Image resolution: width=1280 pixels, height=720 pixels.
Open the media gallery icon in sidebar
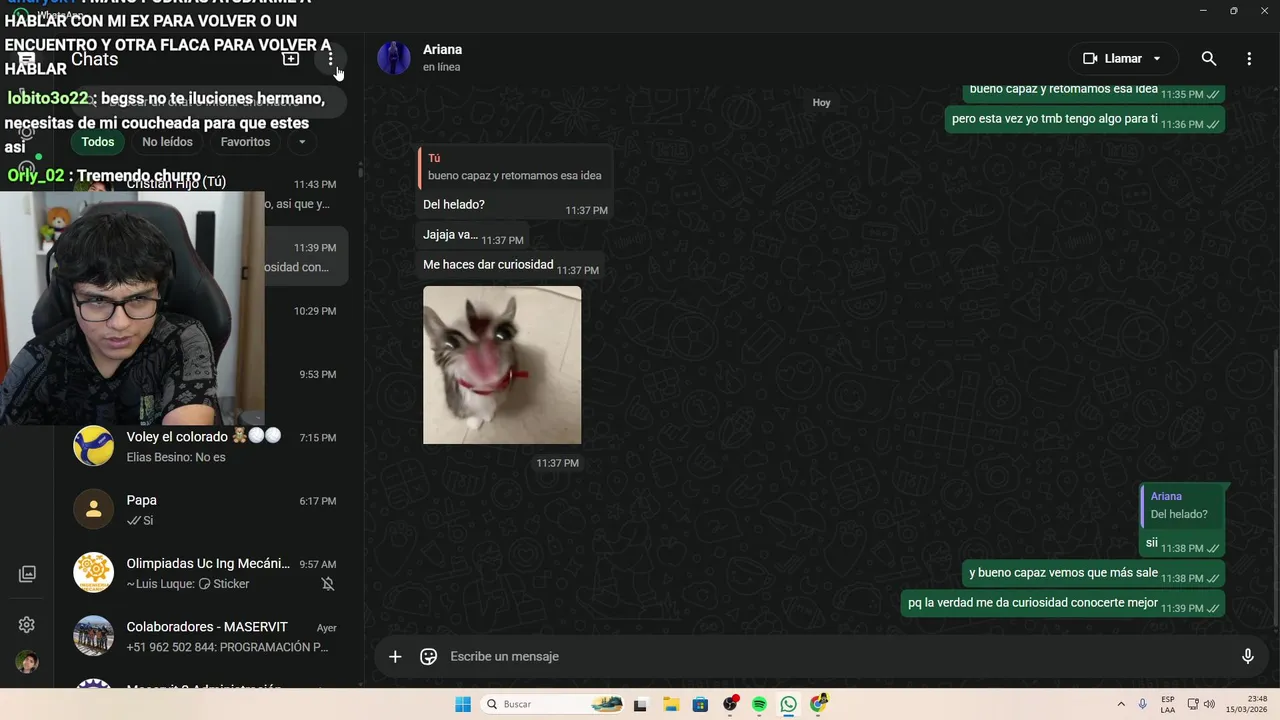click(x=27, y=574)
